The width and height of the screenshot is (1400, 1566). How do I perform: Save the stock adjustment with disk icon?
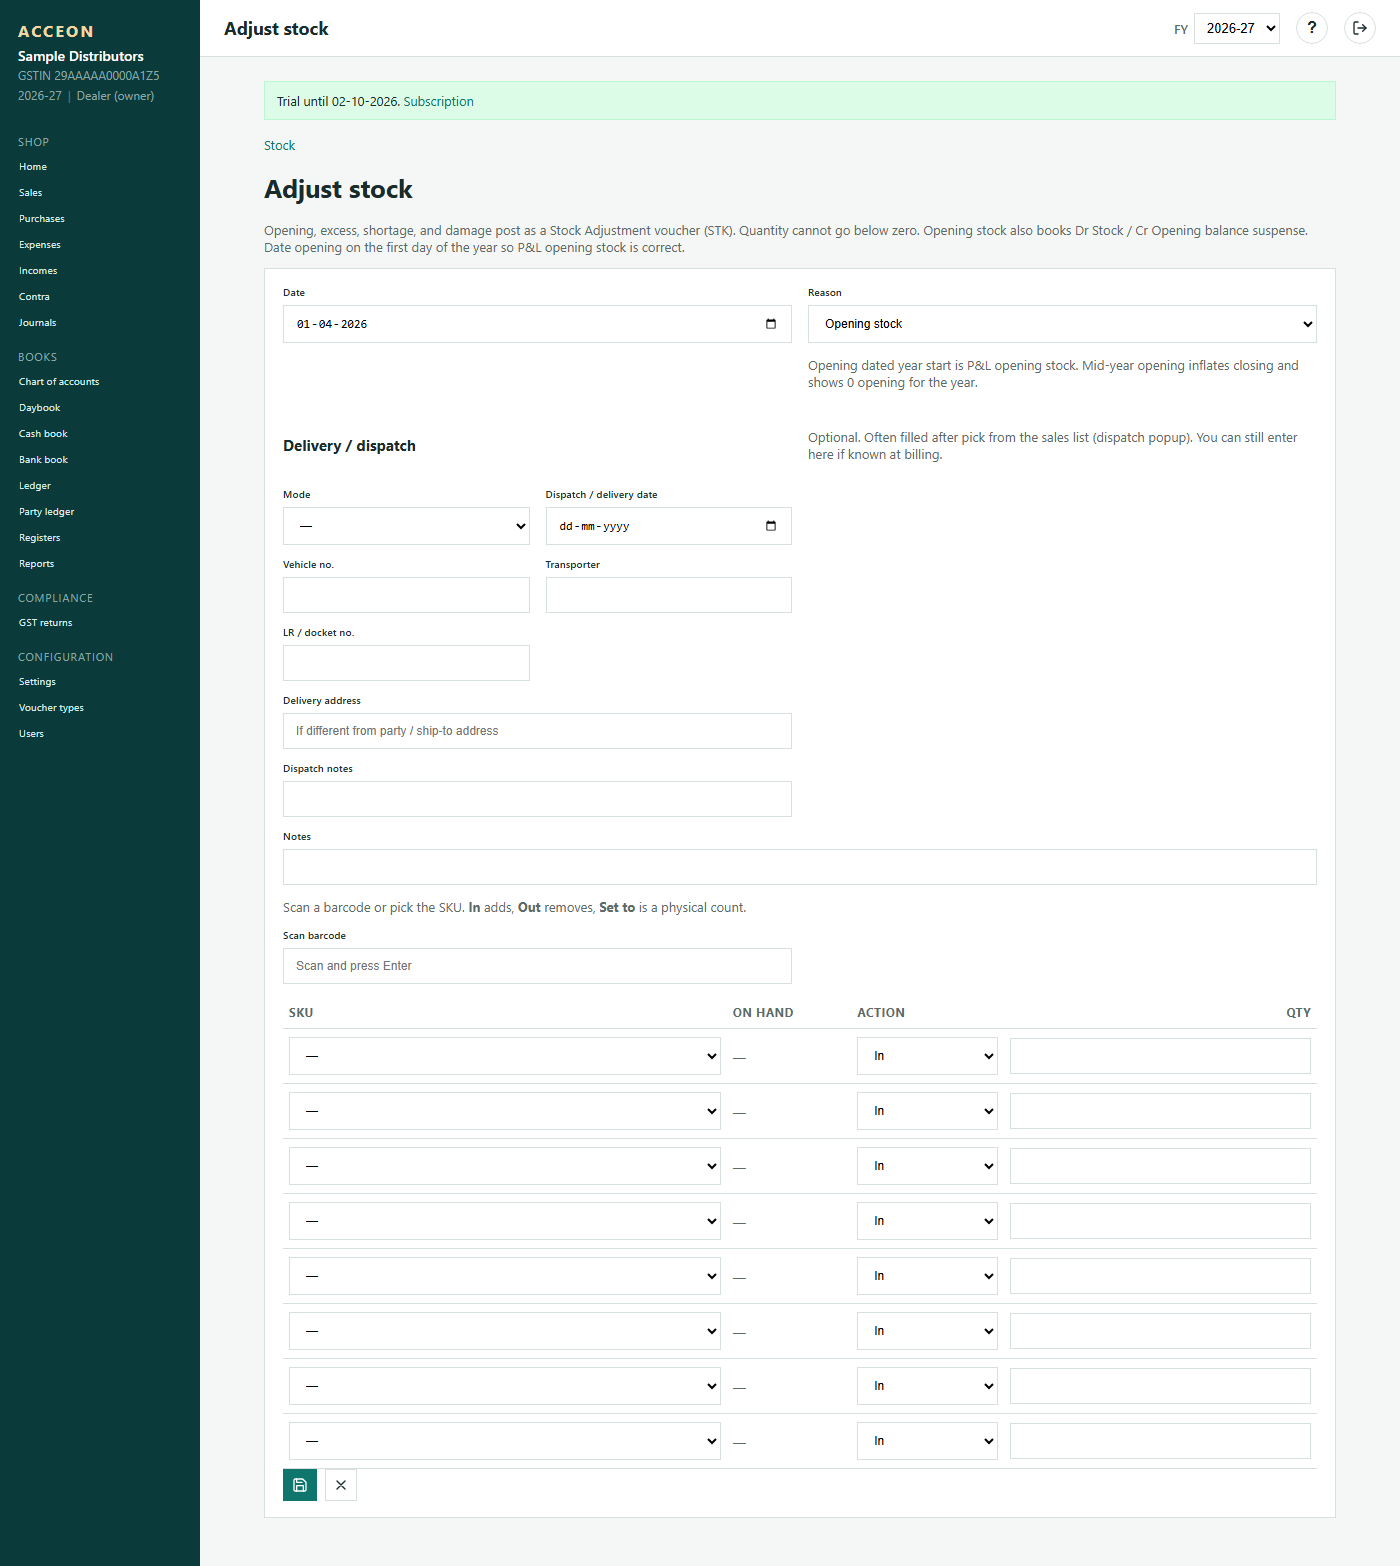300,1485
